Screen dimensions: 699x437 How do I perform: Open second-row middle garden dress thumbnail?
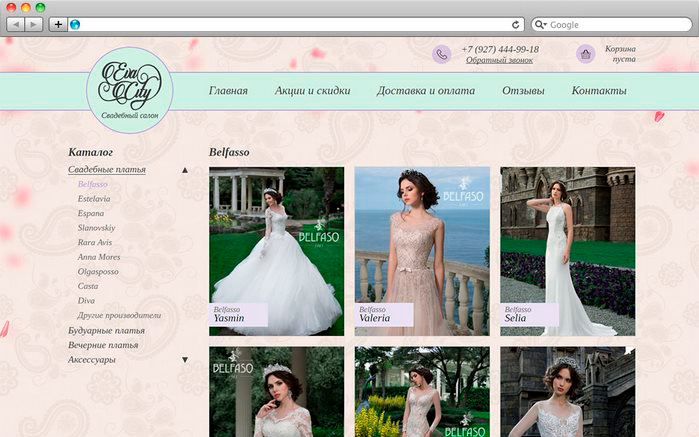(422, 392)
